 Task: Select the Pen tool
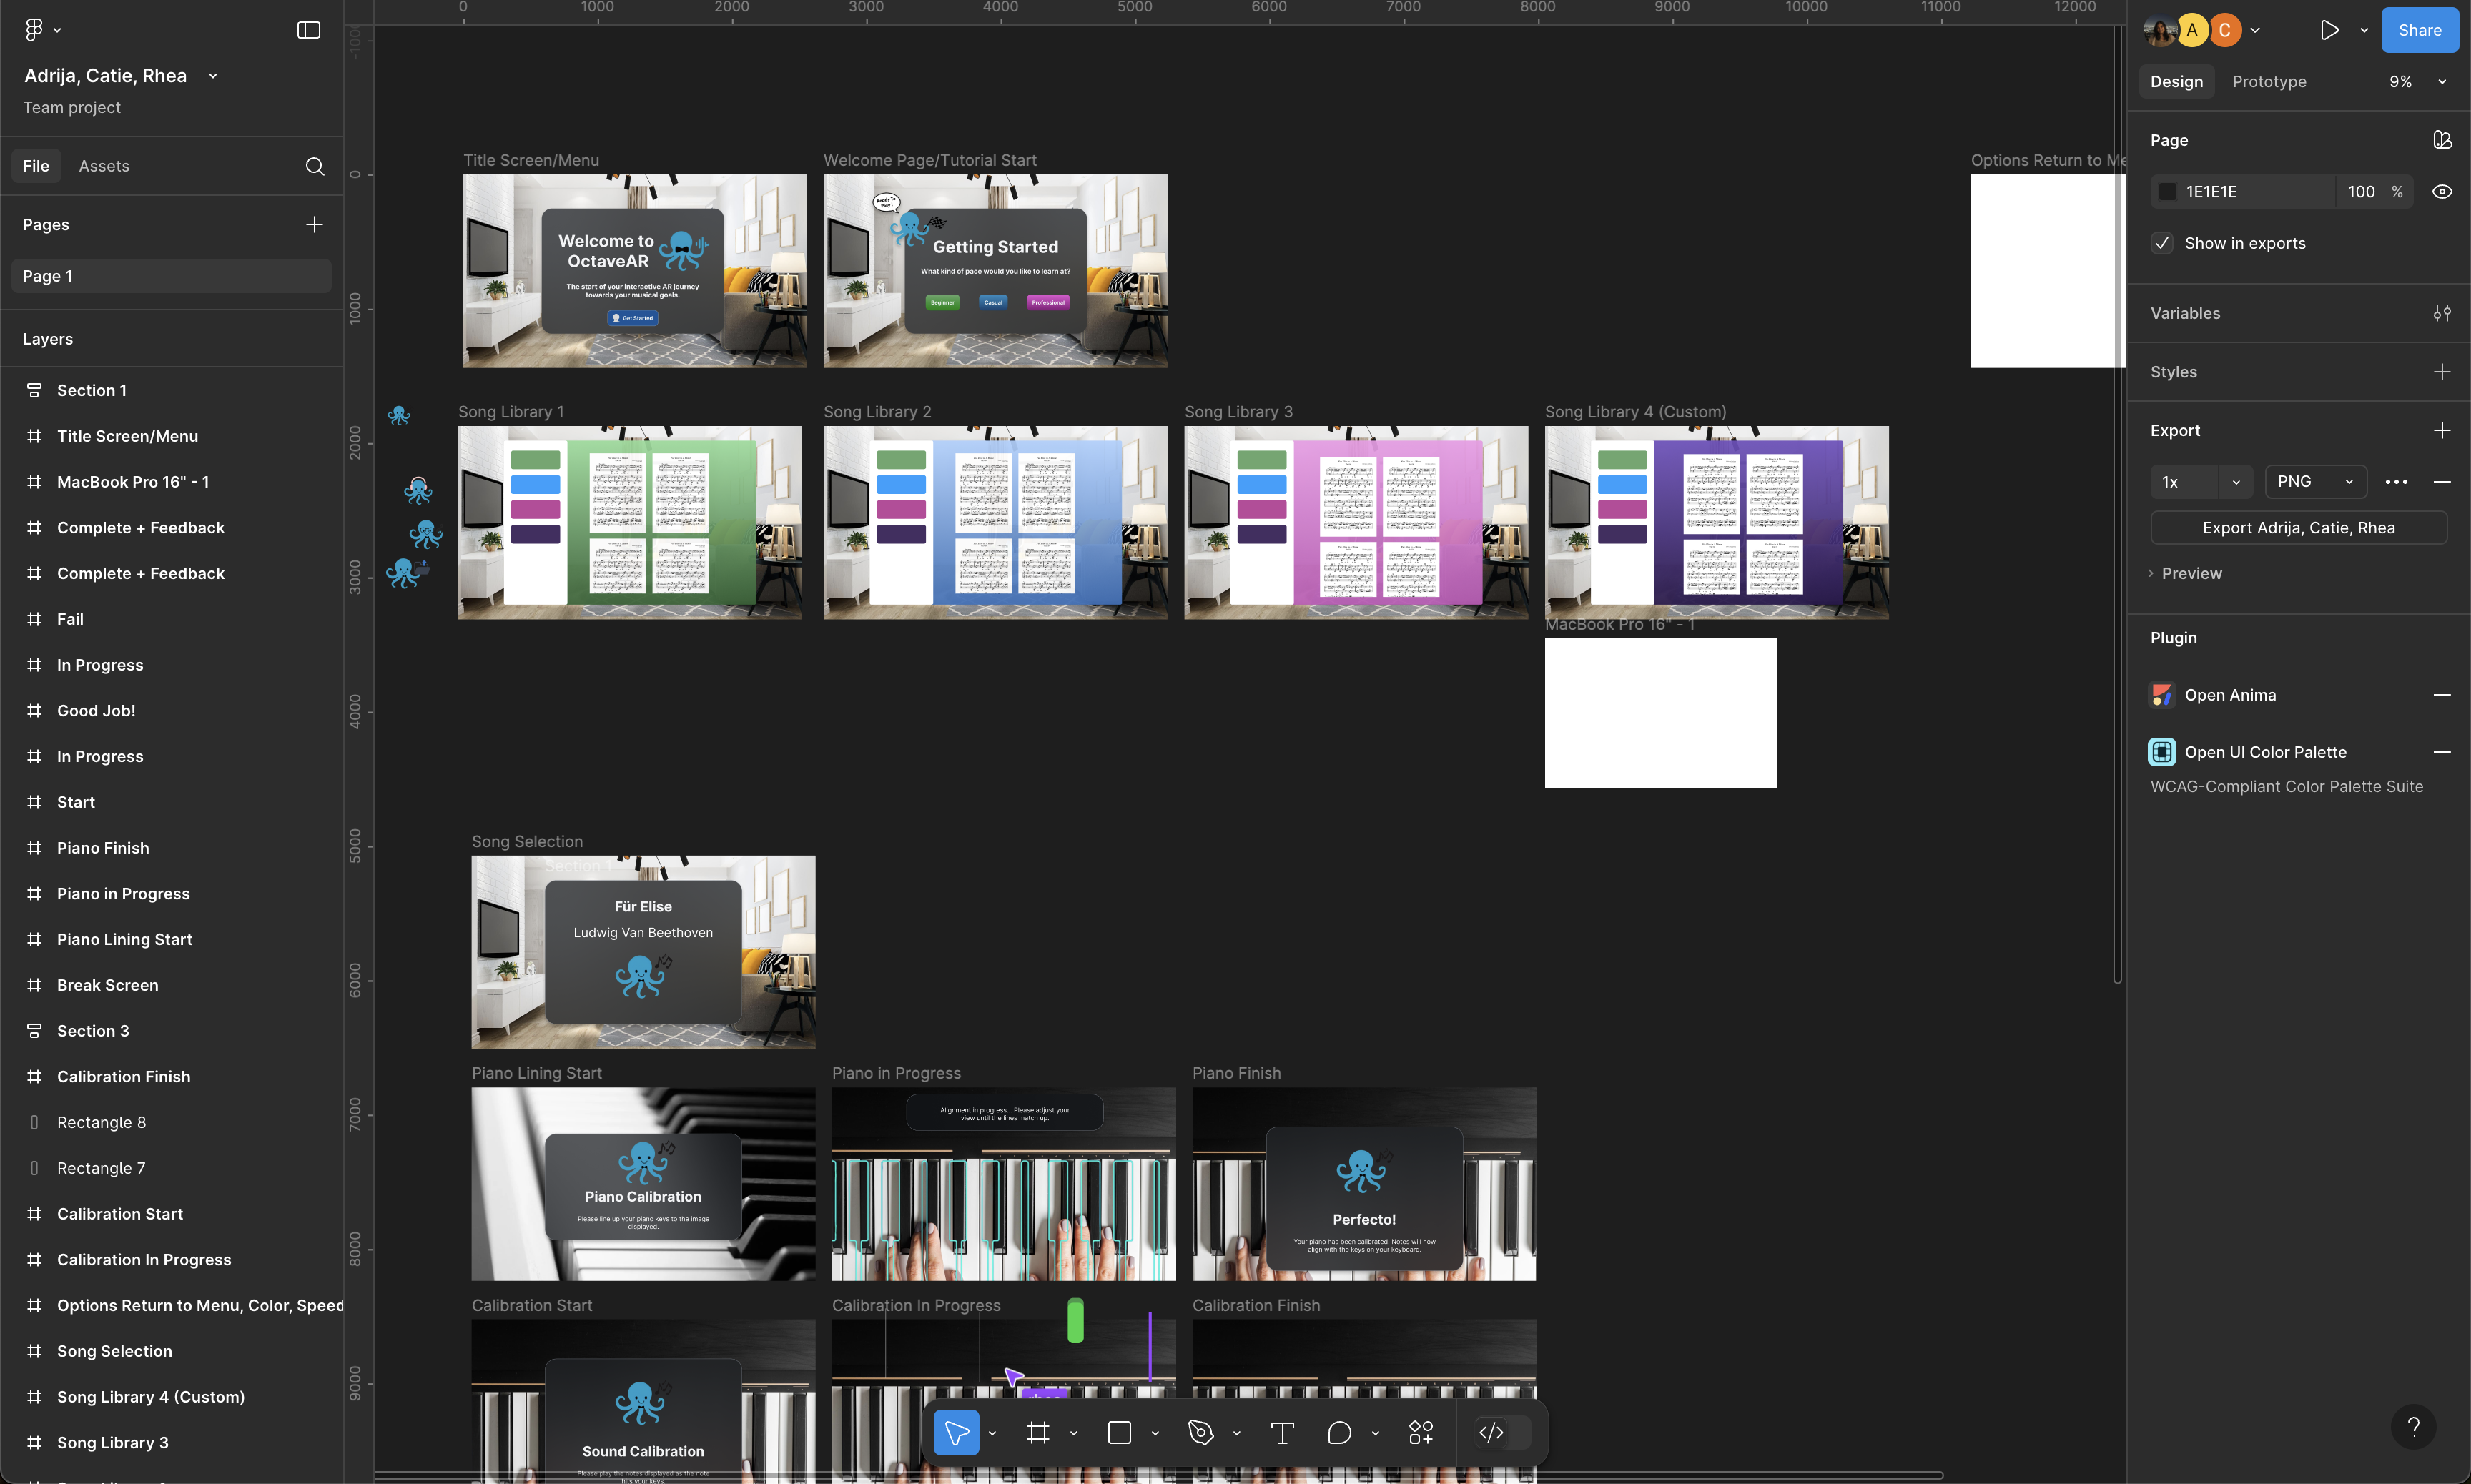(x=1200, y=1433)
